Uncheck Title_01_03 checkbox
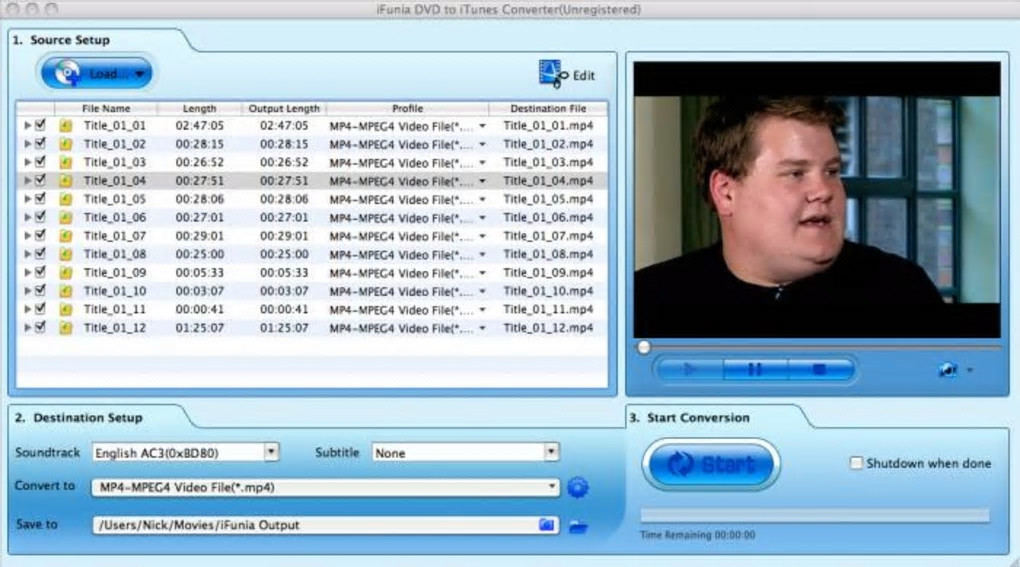Image resolution: width=1020 pixels, height=567 pixels. pos(40,161)
